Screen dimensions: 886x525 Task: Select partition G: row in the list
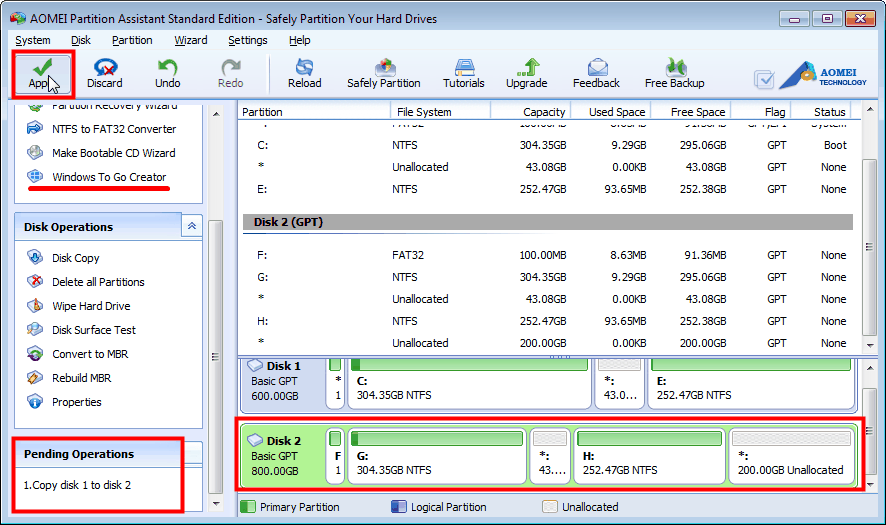[x=548, y=277]
